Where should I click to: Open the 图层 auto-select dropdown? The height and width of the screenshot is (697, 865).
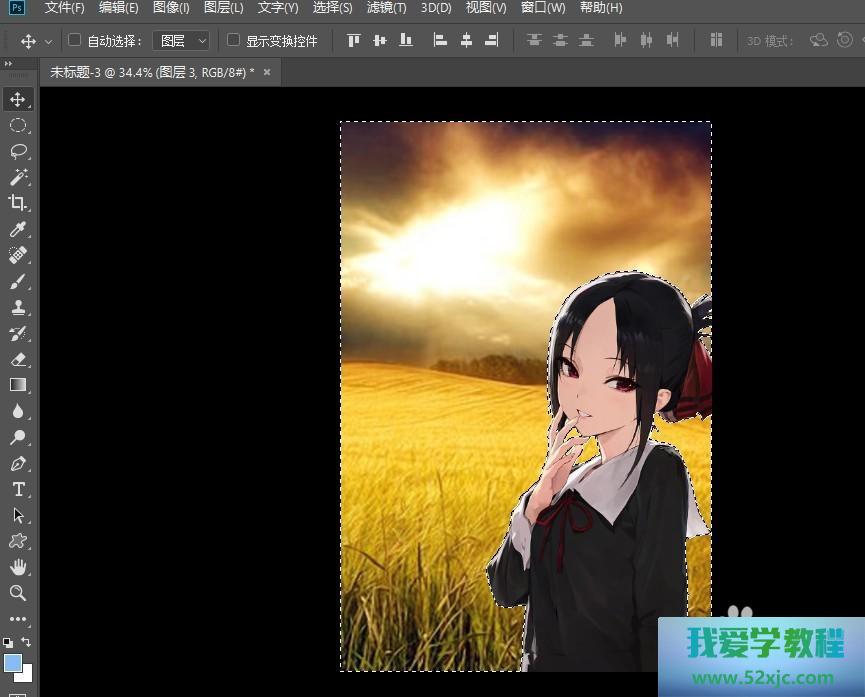(x=185, y=41)
